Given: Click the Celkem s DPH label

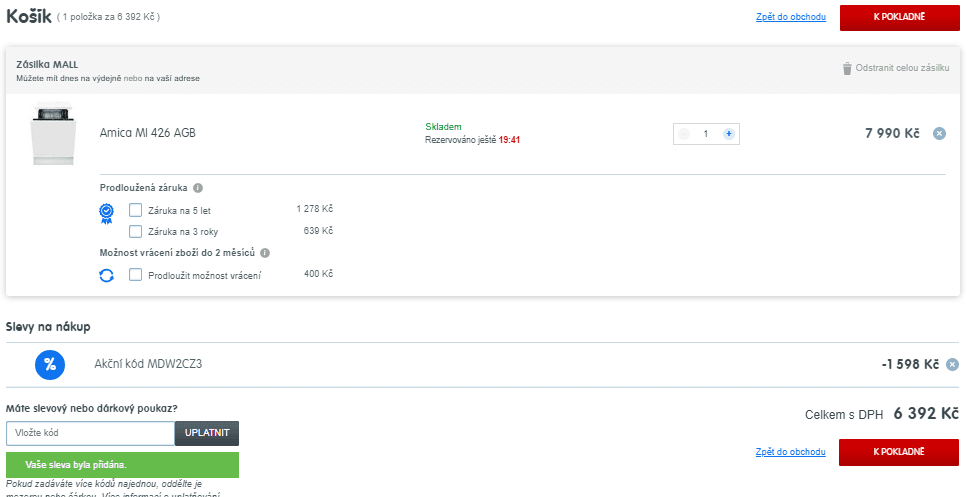Looking at the screenshot, I should tap(844, 415).
